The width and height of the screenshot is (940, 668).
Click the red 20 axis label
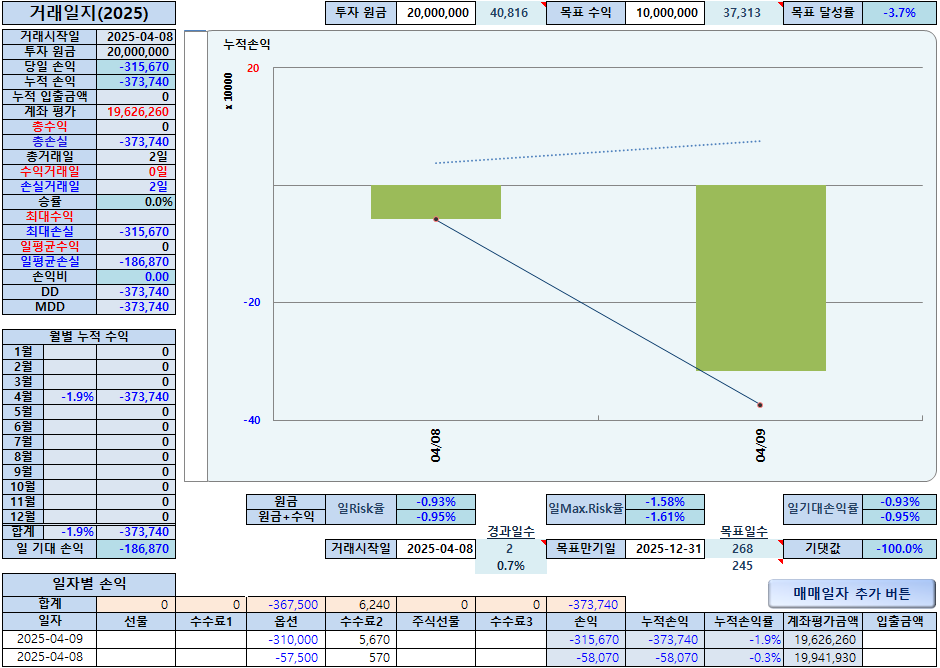(253, 68)
